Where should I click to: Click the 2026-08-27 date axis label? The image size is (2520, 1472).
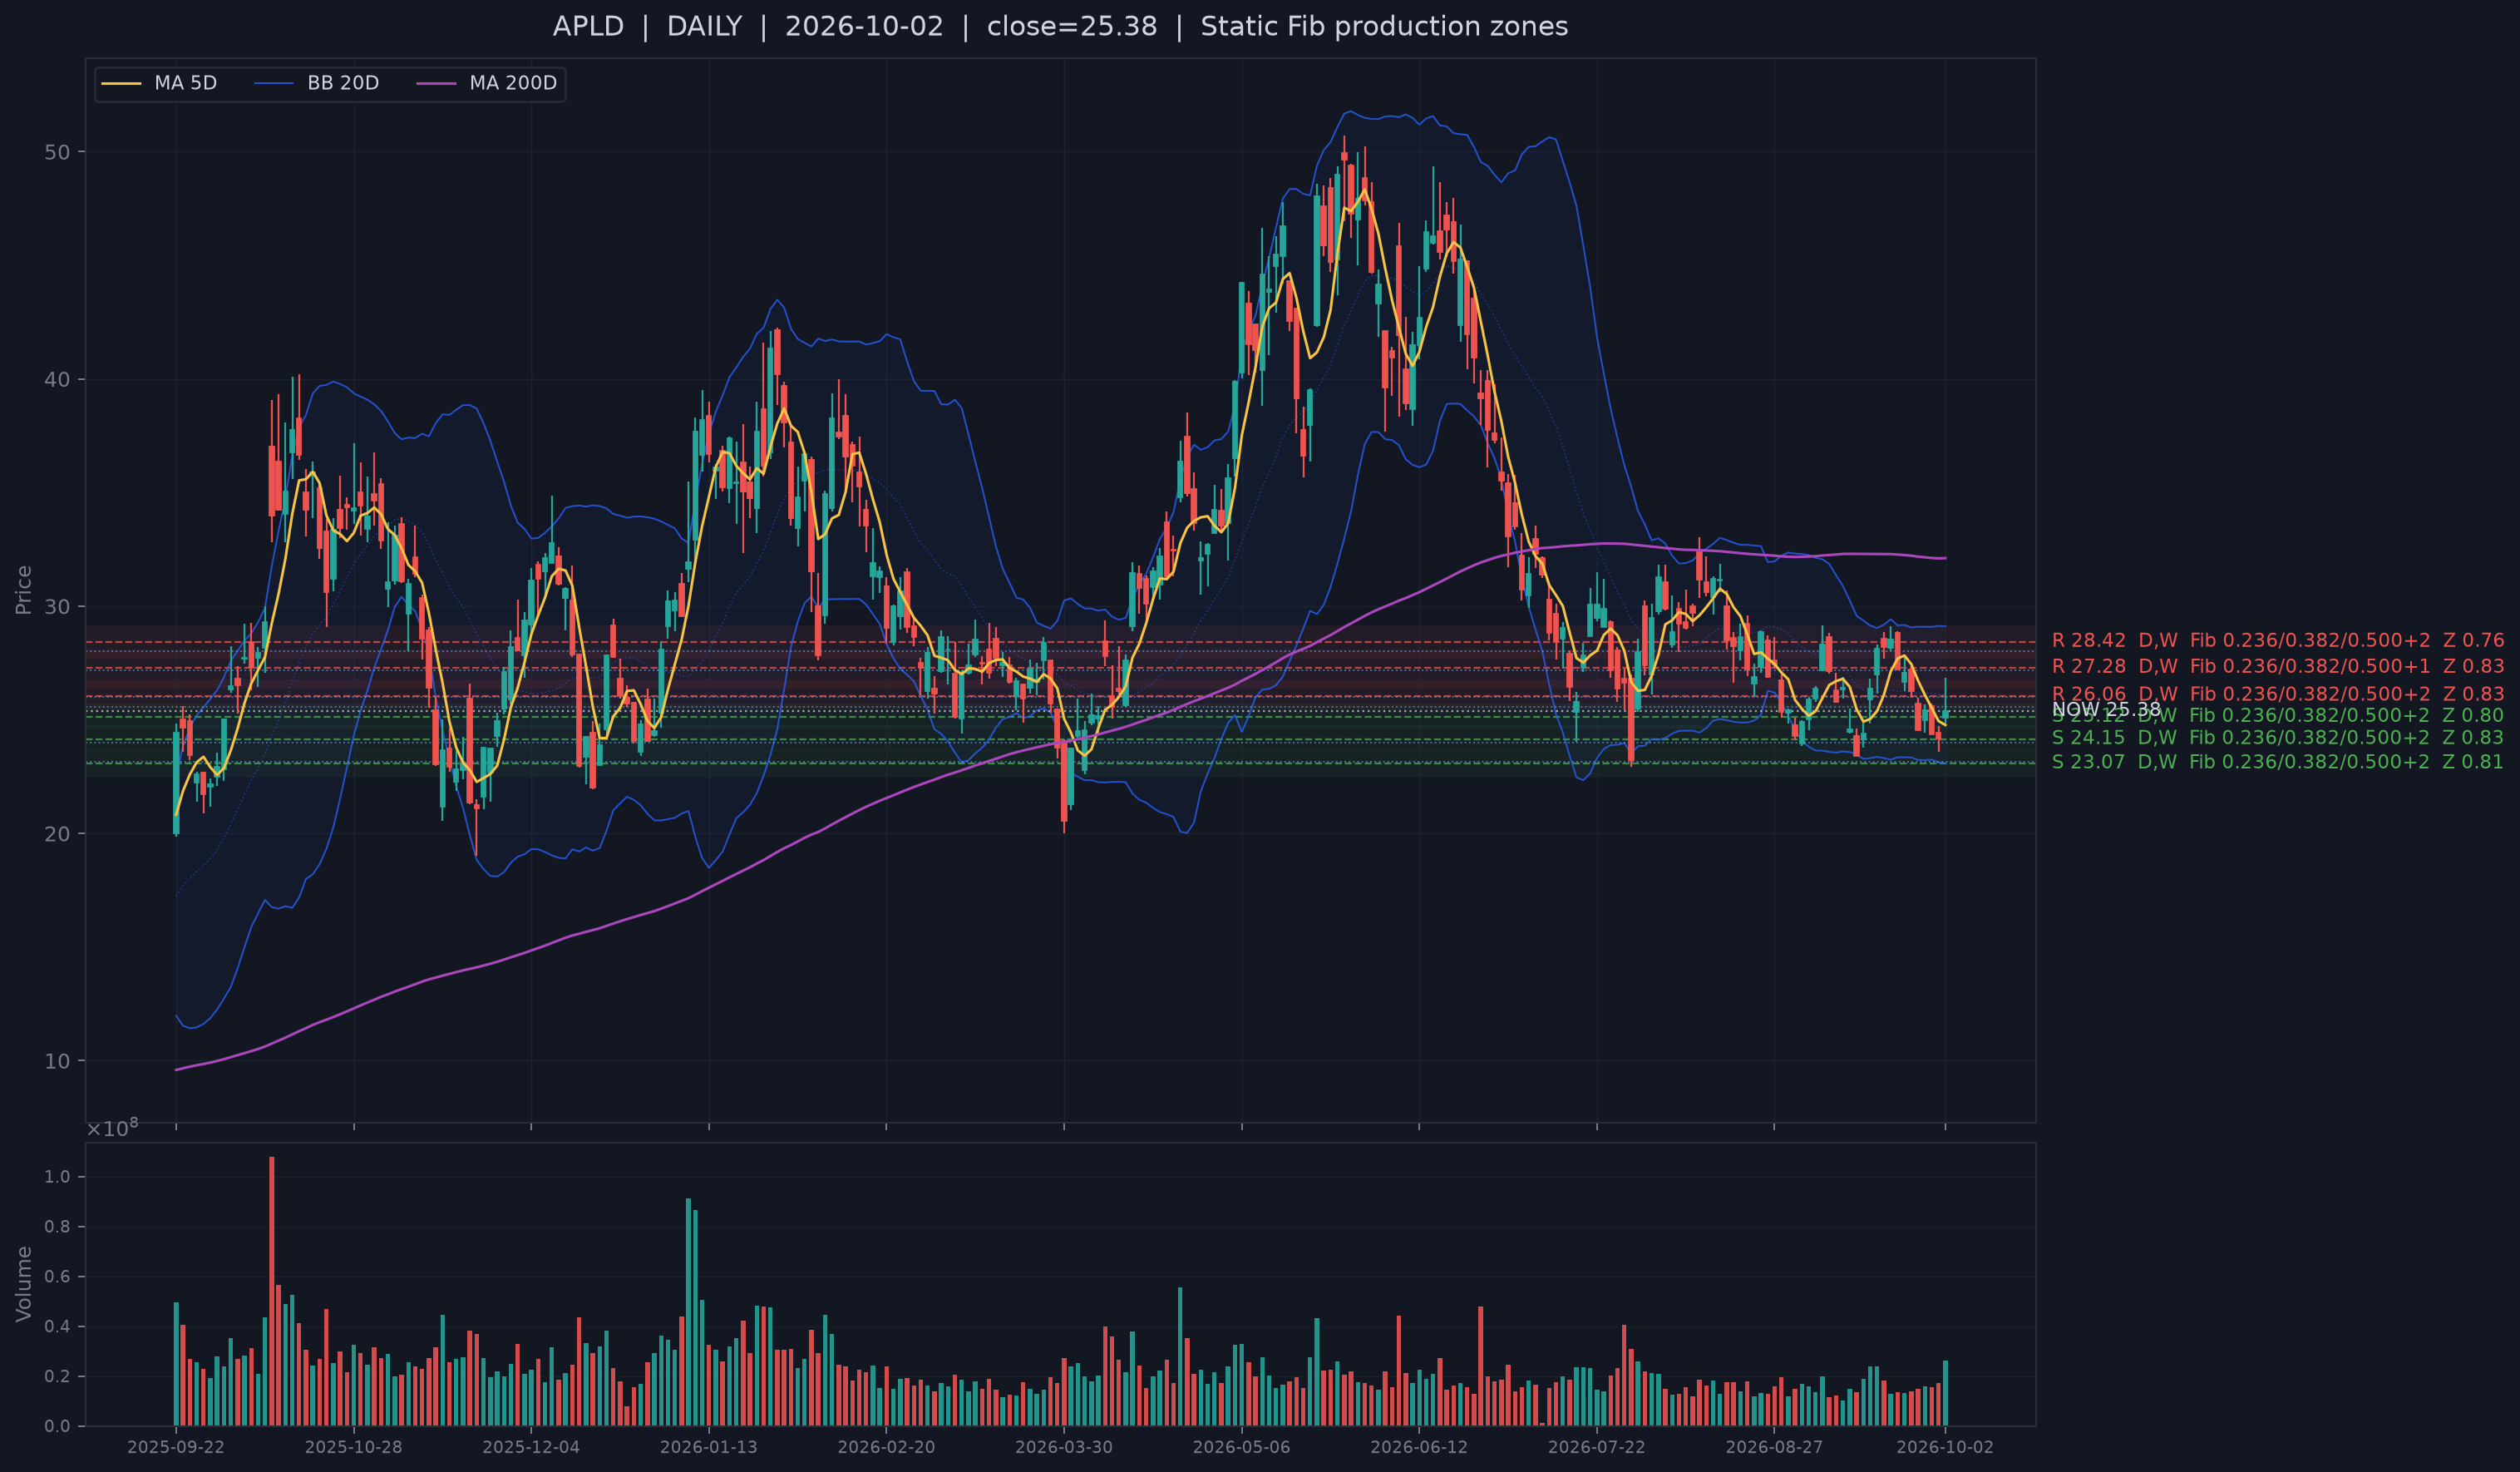point(1774,1448)
